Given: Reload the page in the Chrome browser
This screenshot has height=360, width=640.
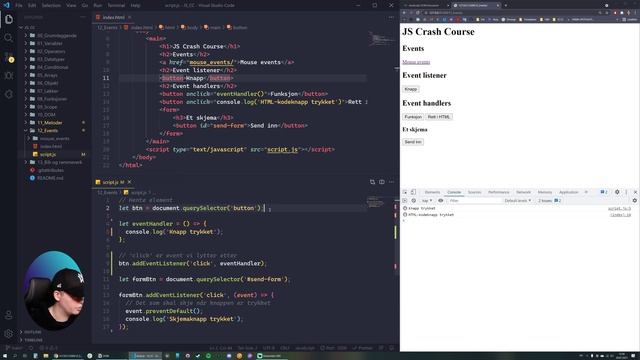Looking at the screenshot, I should click(418, 13).
